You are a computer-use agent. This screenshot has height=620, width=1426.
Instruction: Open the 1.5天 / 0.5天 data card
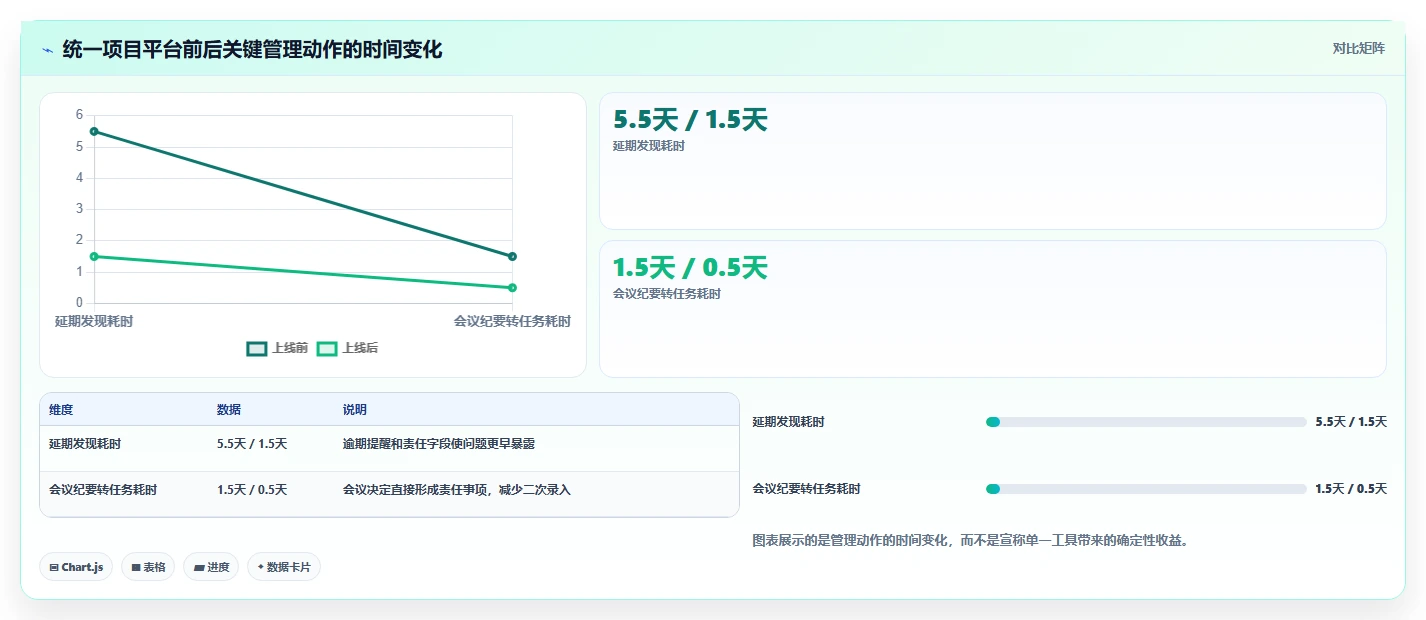(992, 309)
